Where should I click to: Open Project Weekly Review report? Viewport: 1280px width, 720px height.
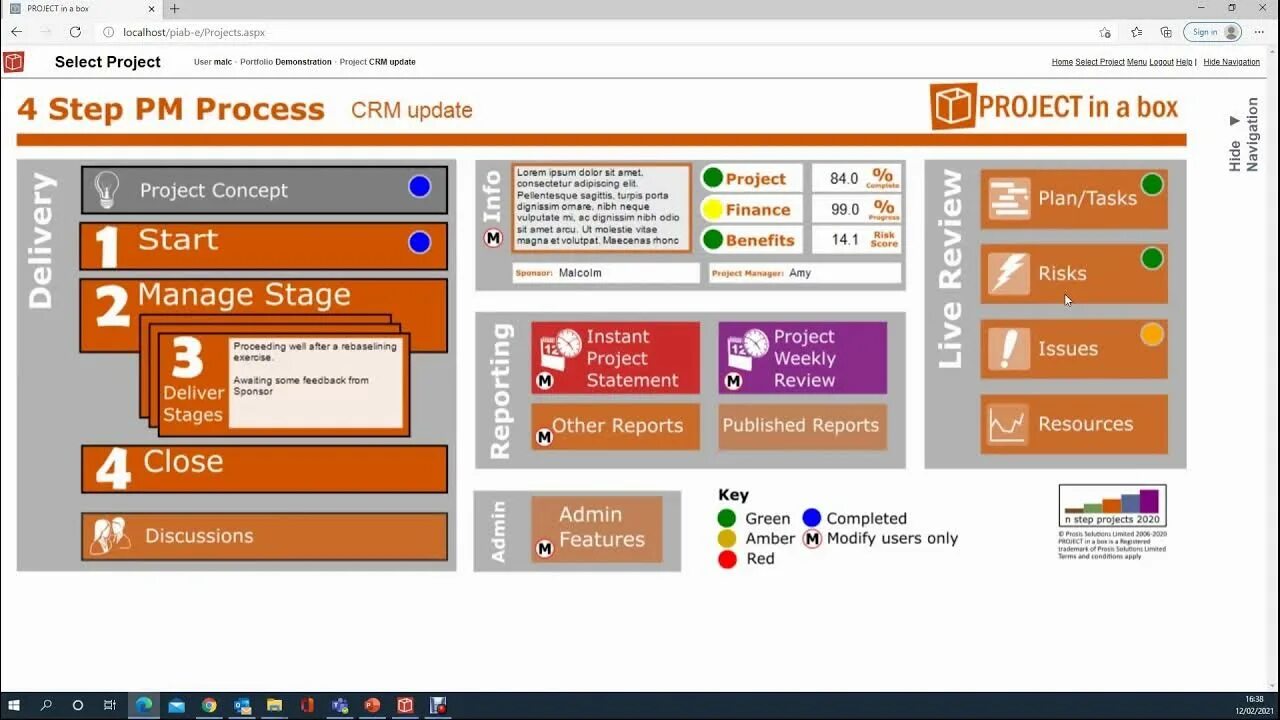803,358
